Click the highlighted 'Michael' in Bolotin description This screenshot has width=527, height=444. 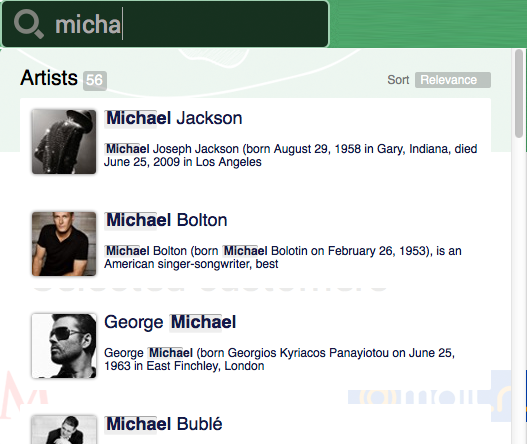click(245, 251)
